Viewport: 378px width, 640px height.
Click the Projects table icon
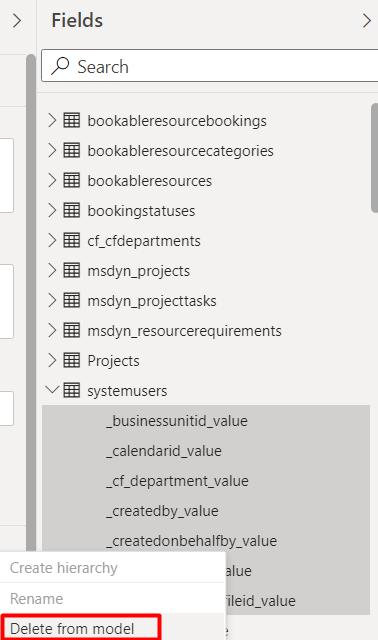click(x=71, y=360)
